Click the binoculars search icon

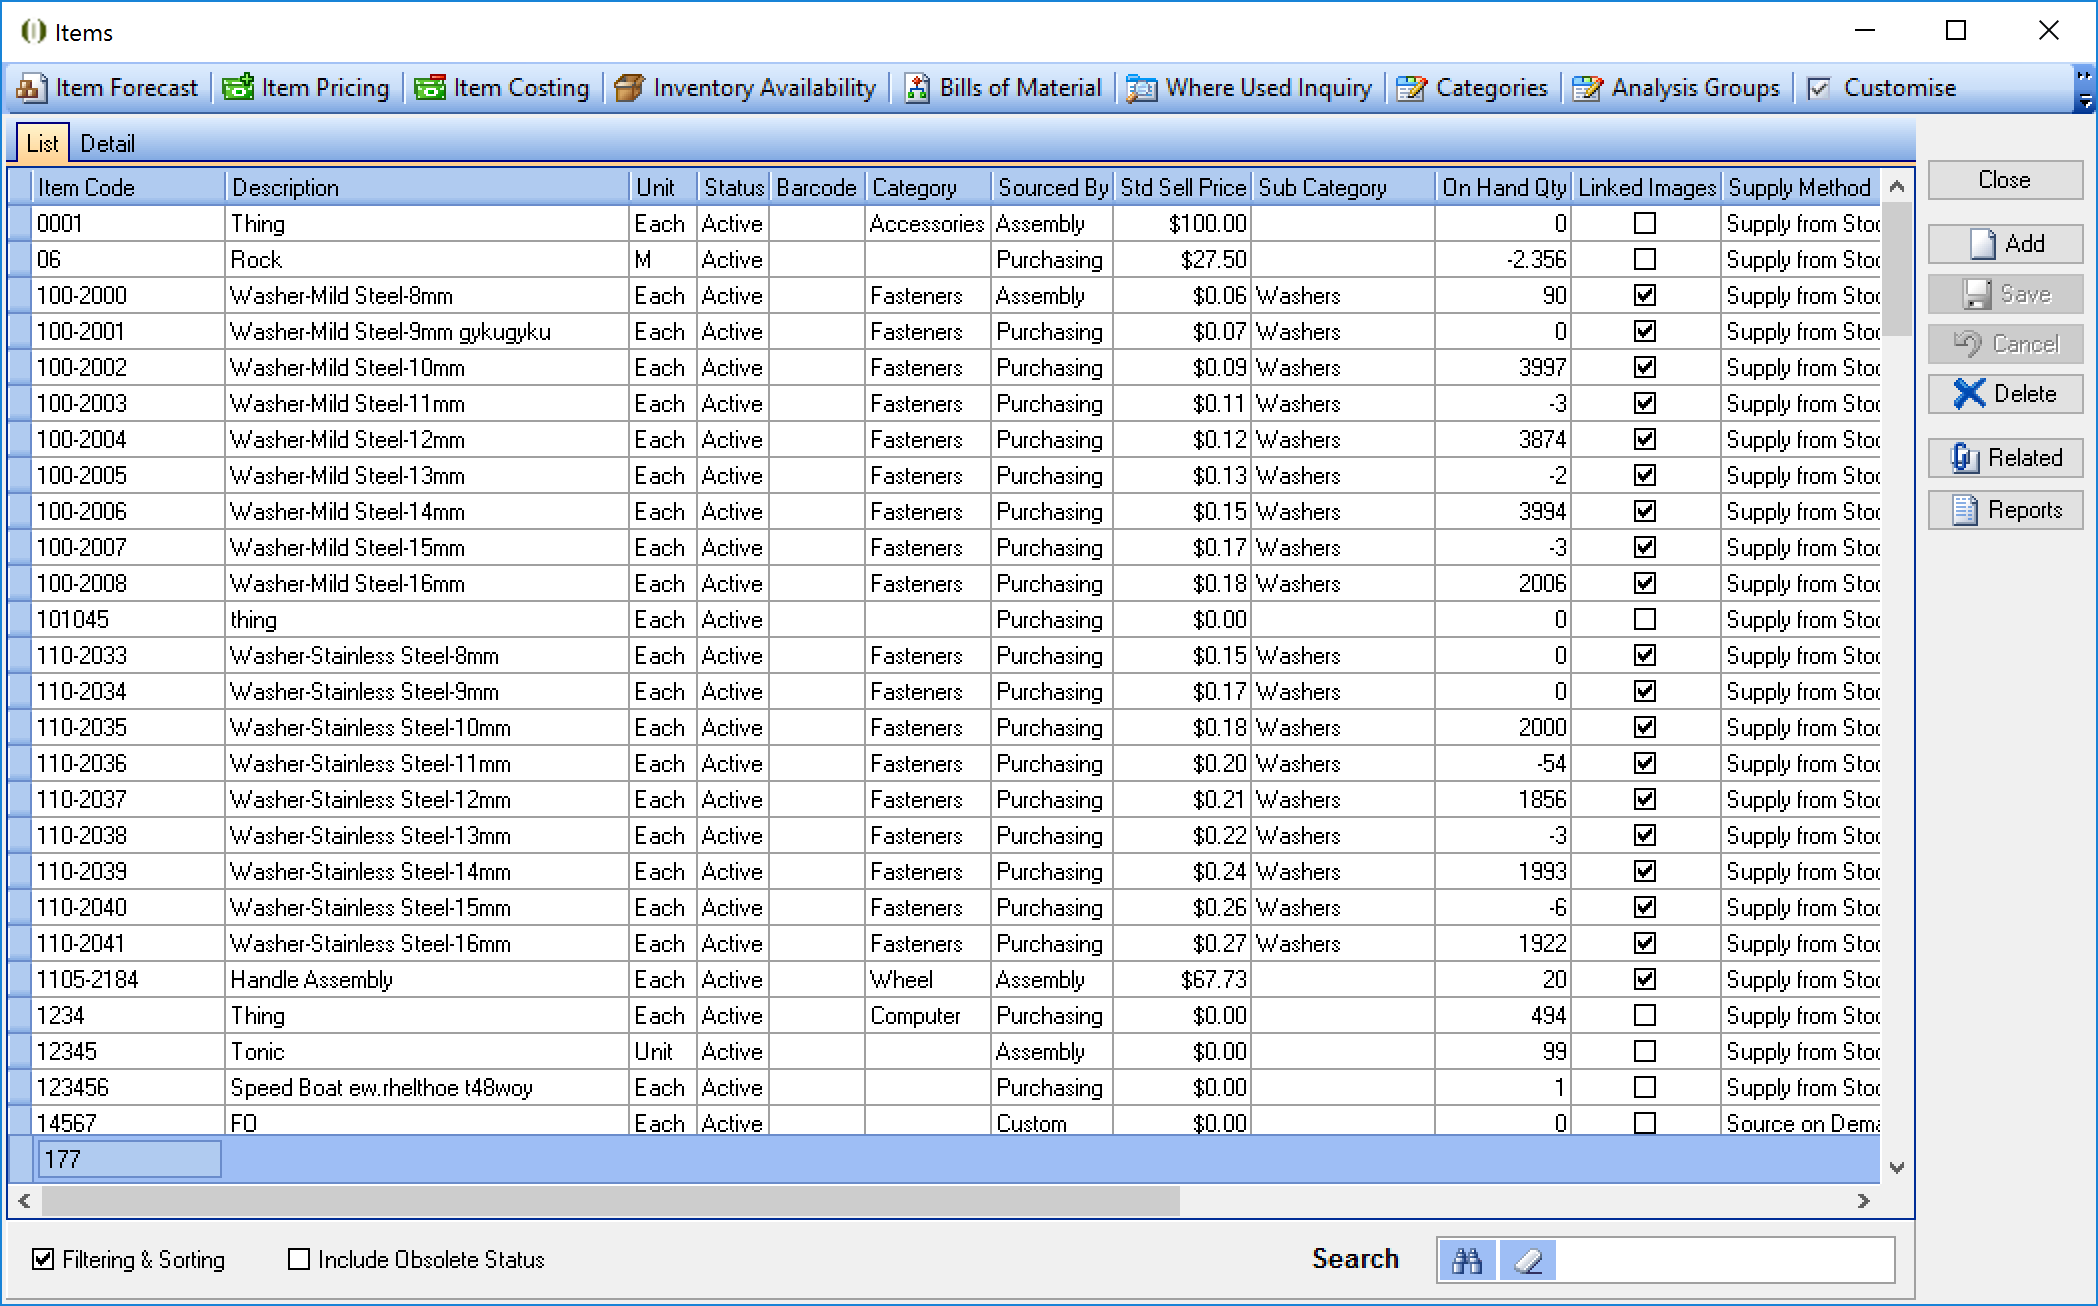1467,1260
